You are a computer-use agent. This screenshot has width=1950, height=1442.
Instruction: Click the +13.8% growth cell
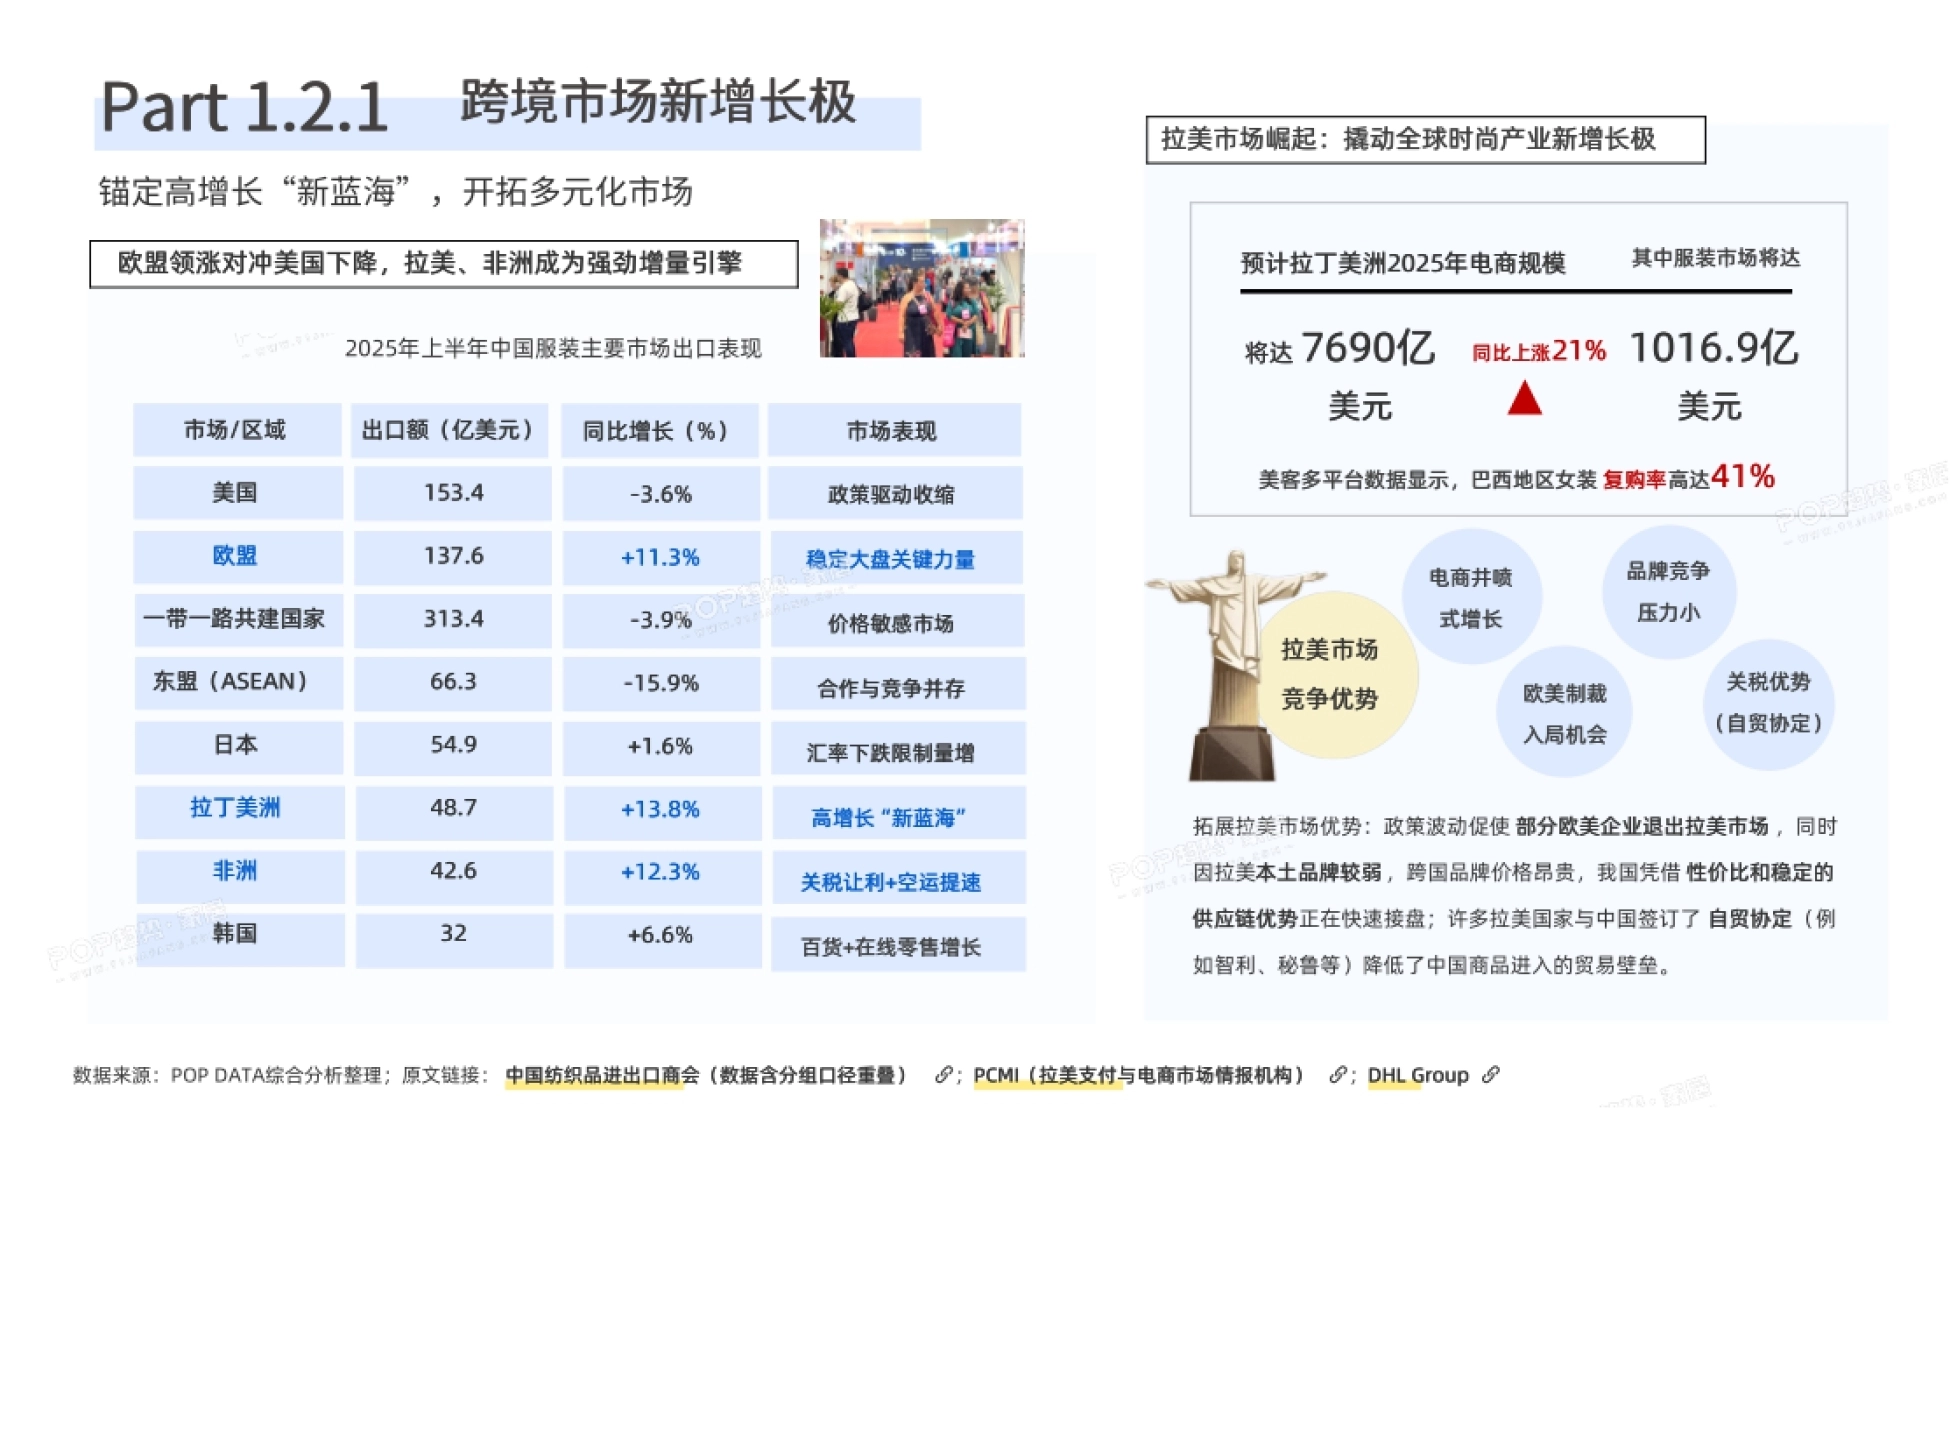(662, 811)
